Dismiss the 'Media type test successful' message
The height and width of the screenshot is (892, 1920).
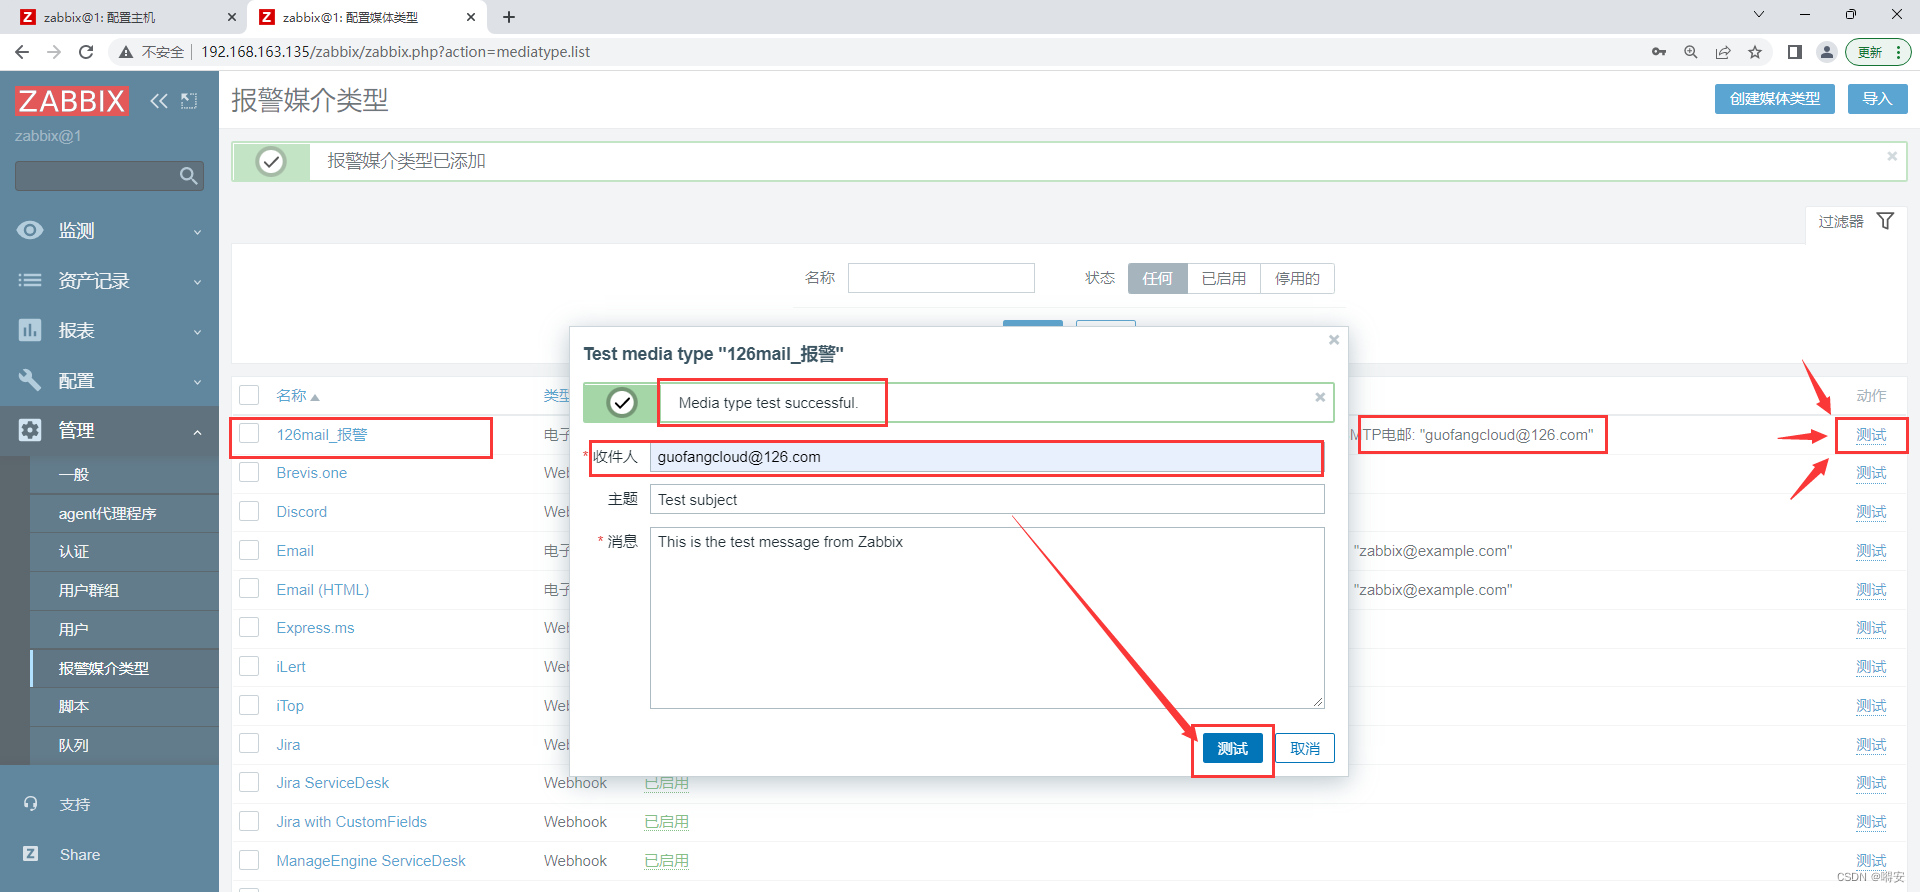coord(1320,397)
